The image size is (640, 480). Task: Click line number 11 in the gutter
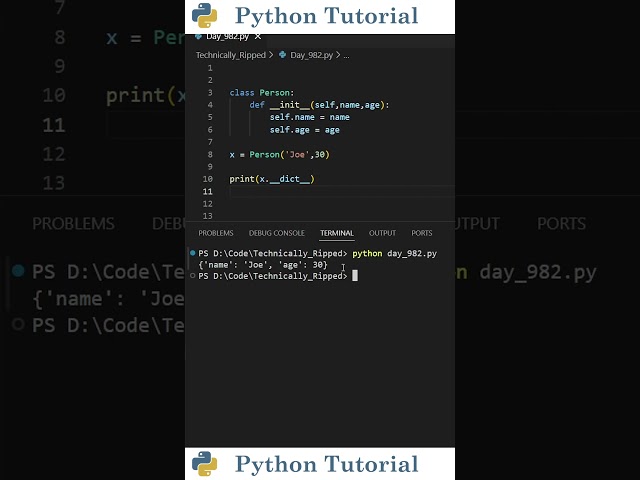[x=207, y=191]
